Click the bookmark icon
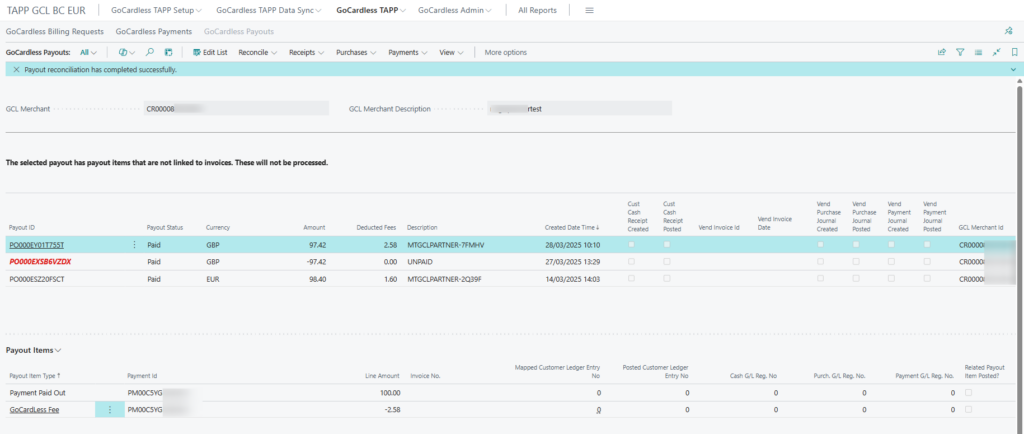The image size is (1024, 434). click(x=1014, y=52)
